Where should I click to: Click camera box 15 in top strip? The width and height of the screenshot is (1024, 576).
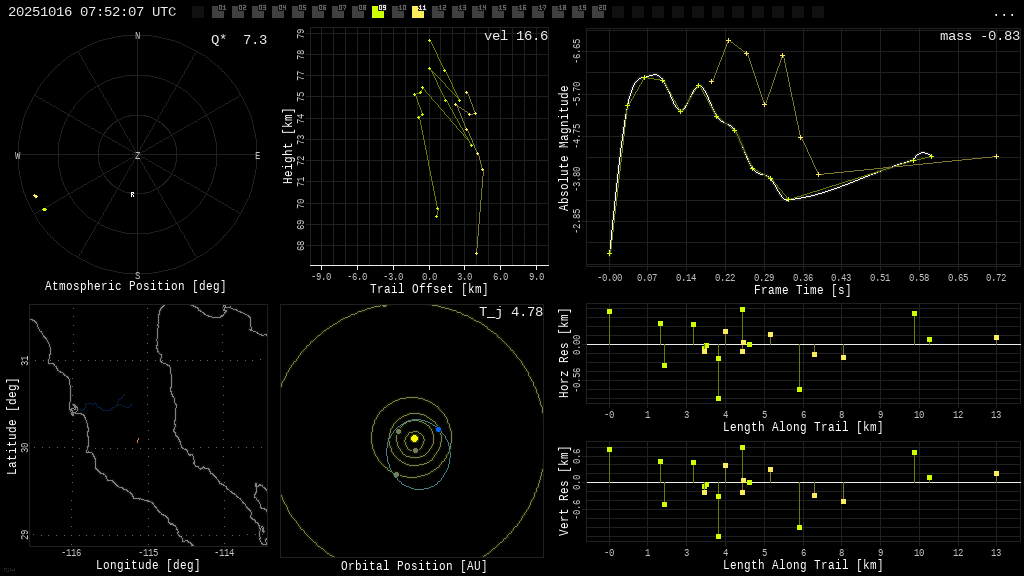(498, 12)
